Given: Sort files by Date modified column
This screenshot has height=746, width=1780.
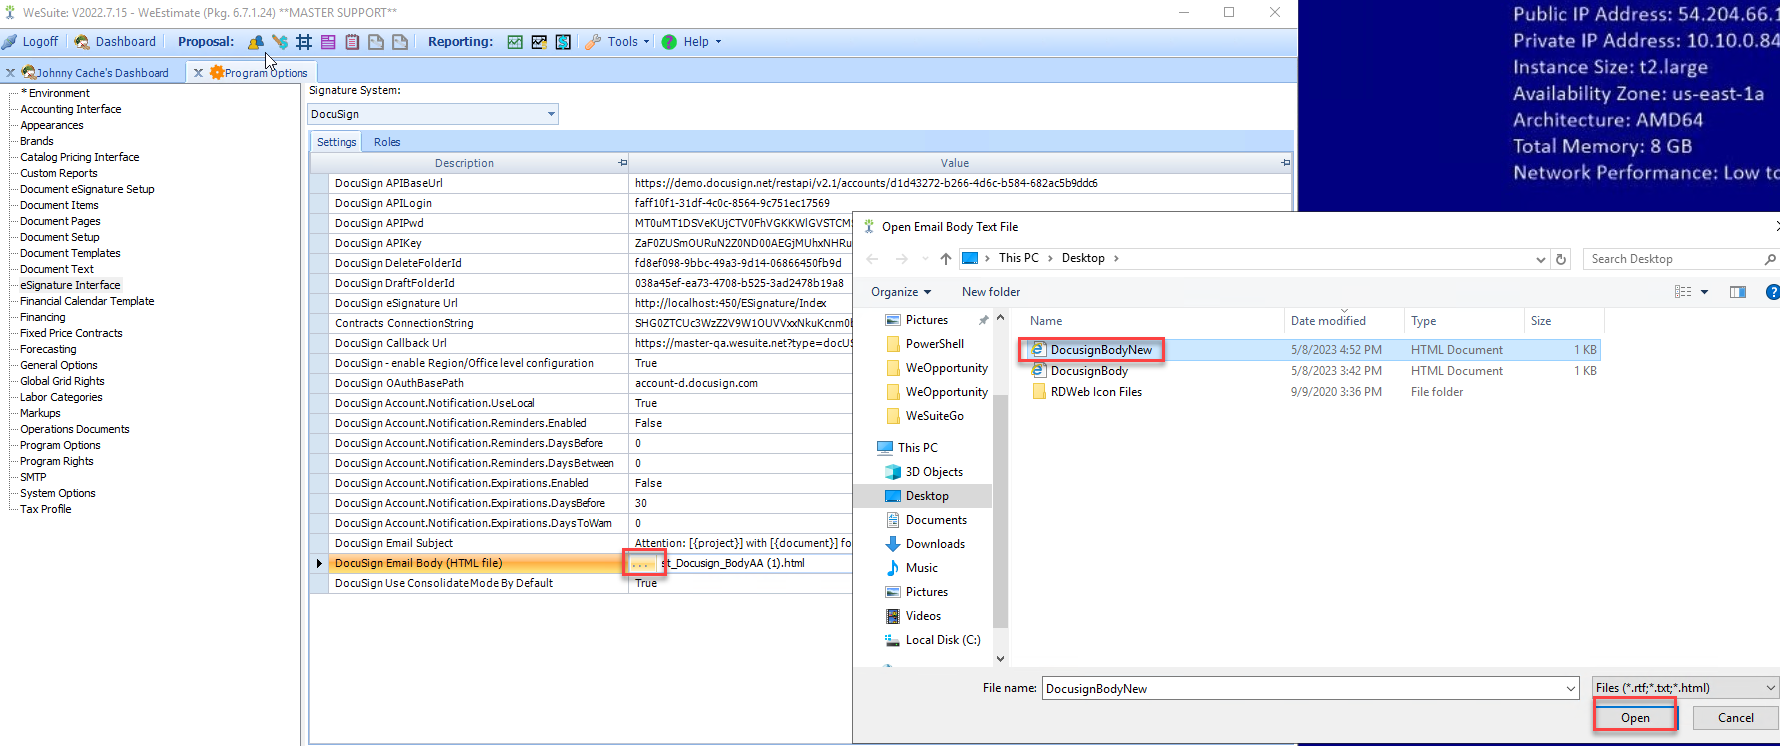Looking at the screenshot, I should pos(1328,321).
